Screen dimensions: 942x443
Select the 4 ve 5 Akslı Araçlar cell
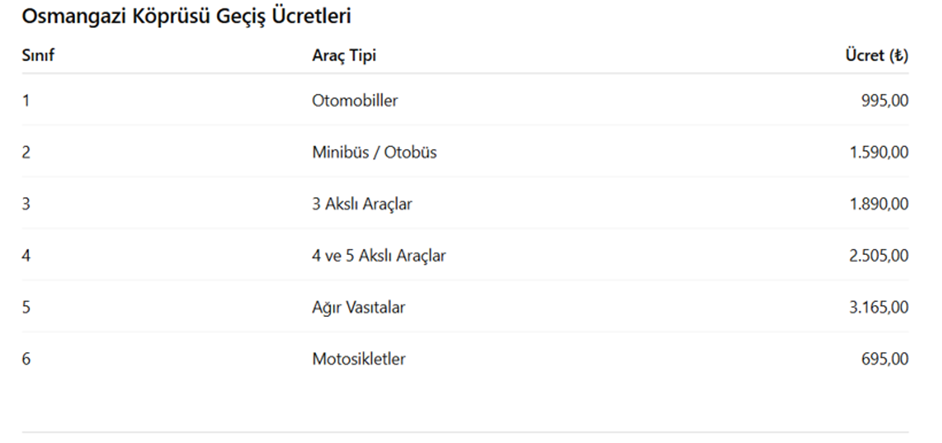point(379,256)
